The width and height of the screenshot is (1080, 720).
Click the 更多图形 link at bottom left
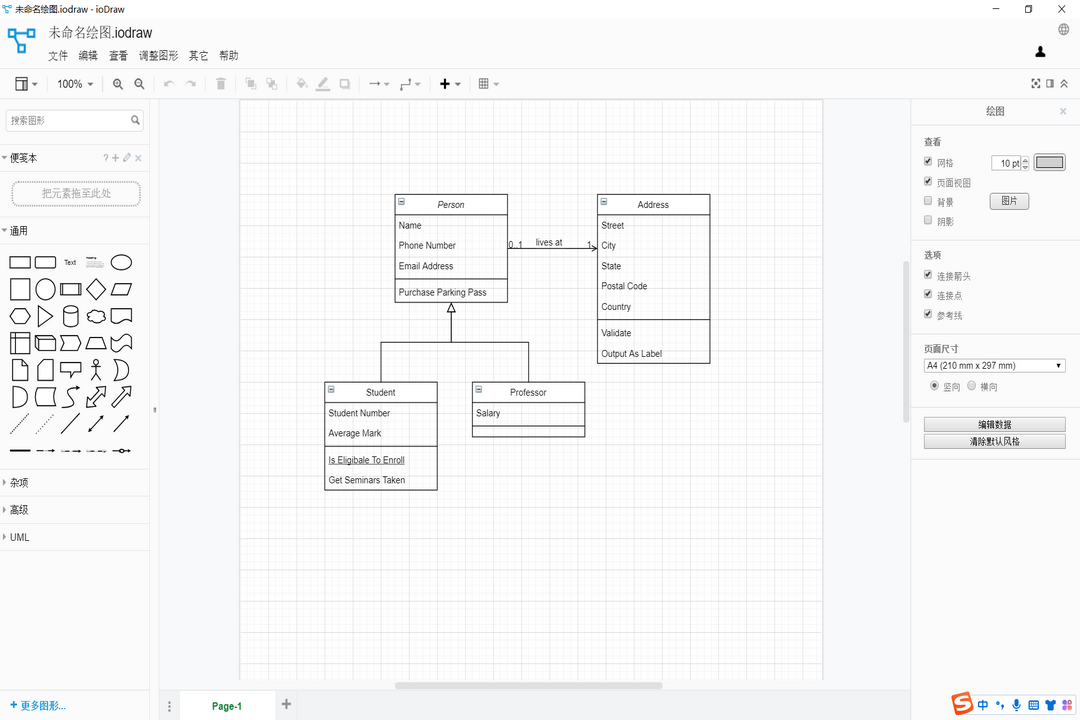(x=38, y=705)
